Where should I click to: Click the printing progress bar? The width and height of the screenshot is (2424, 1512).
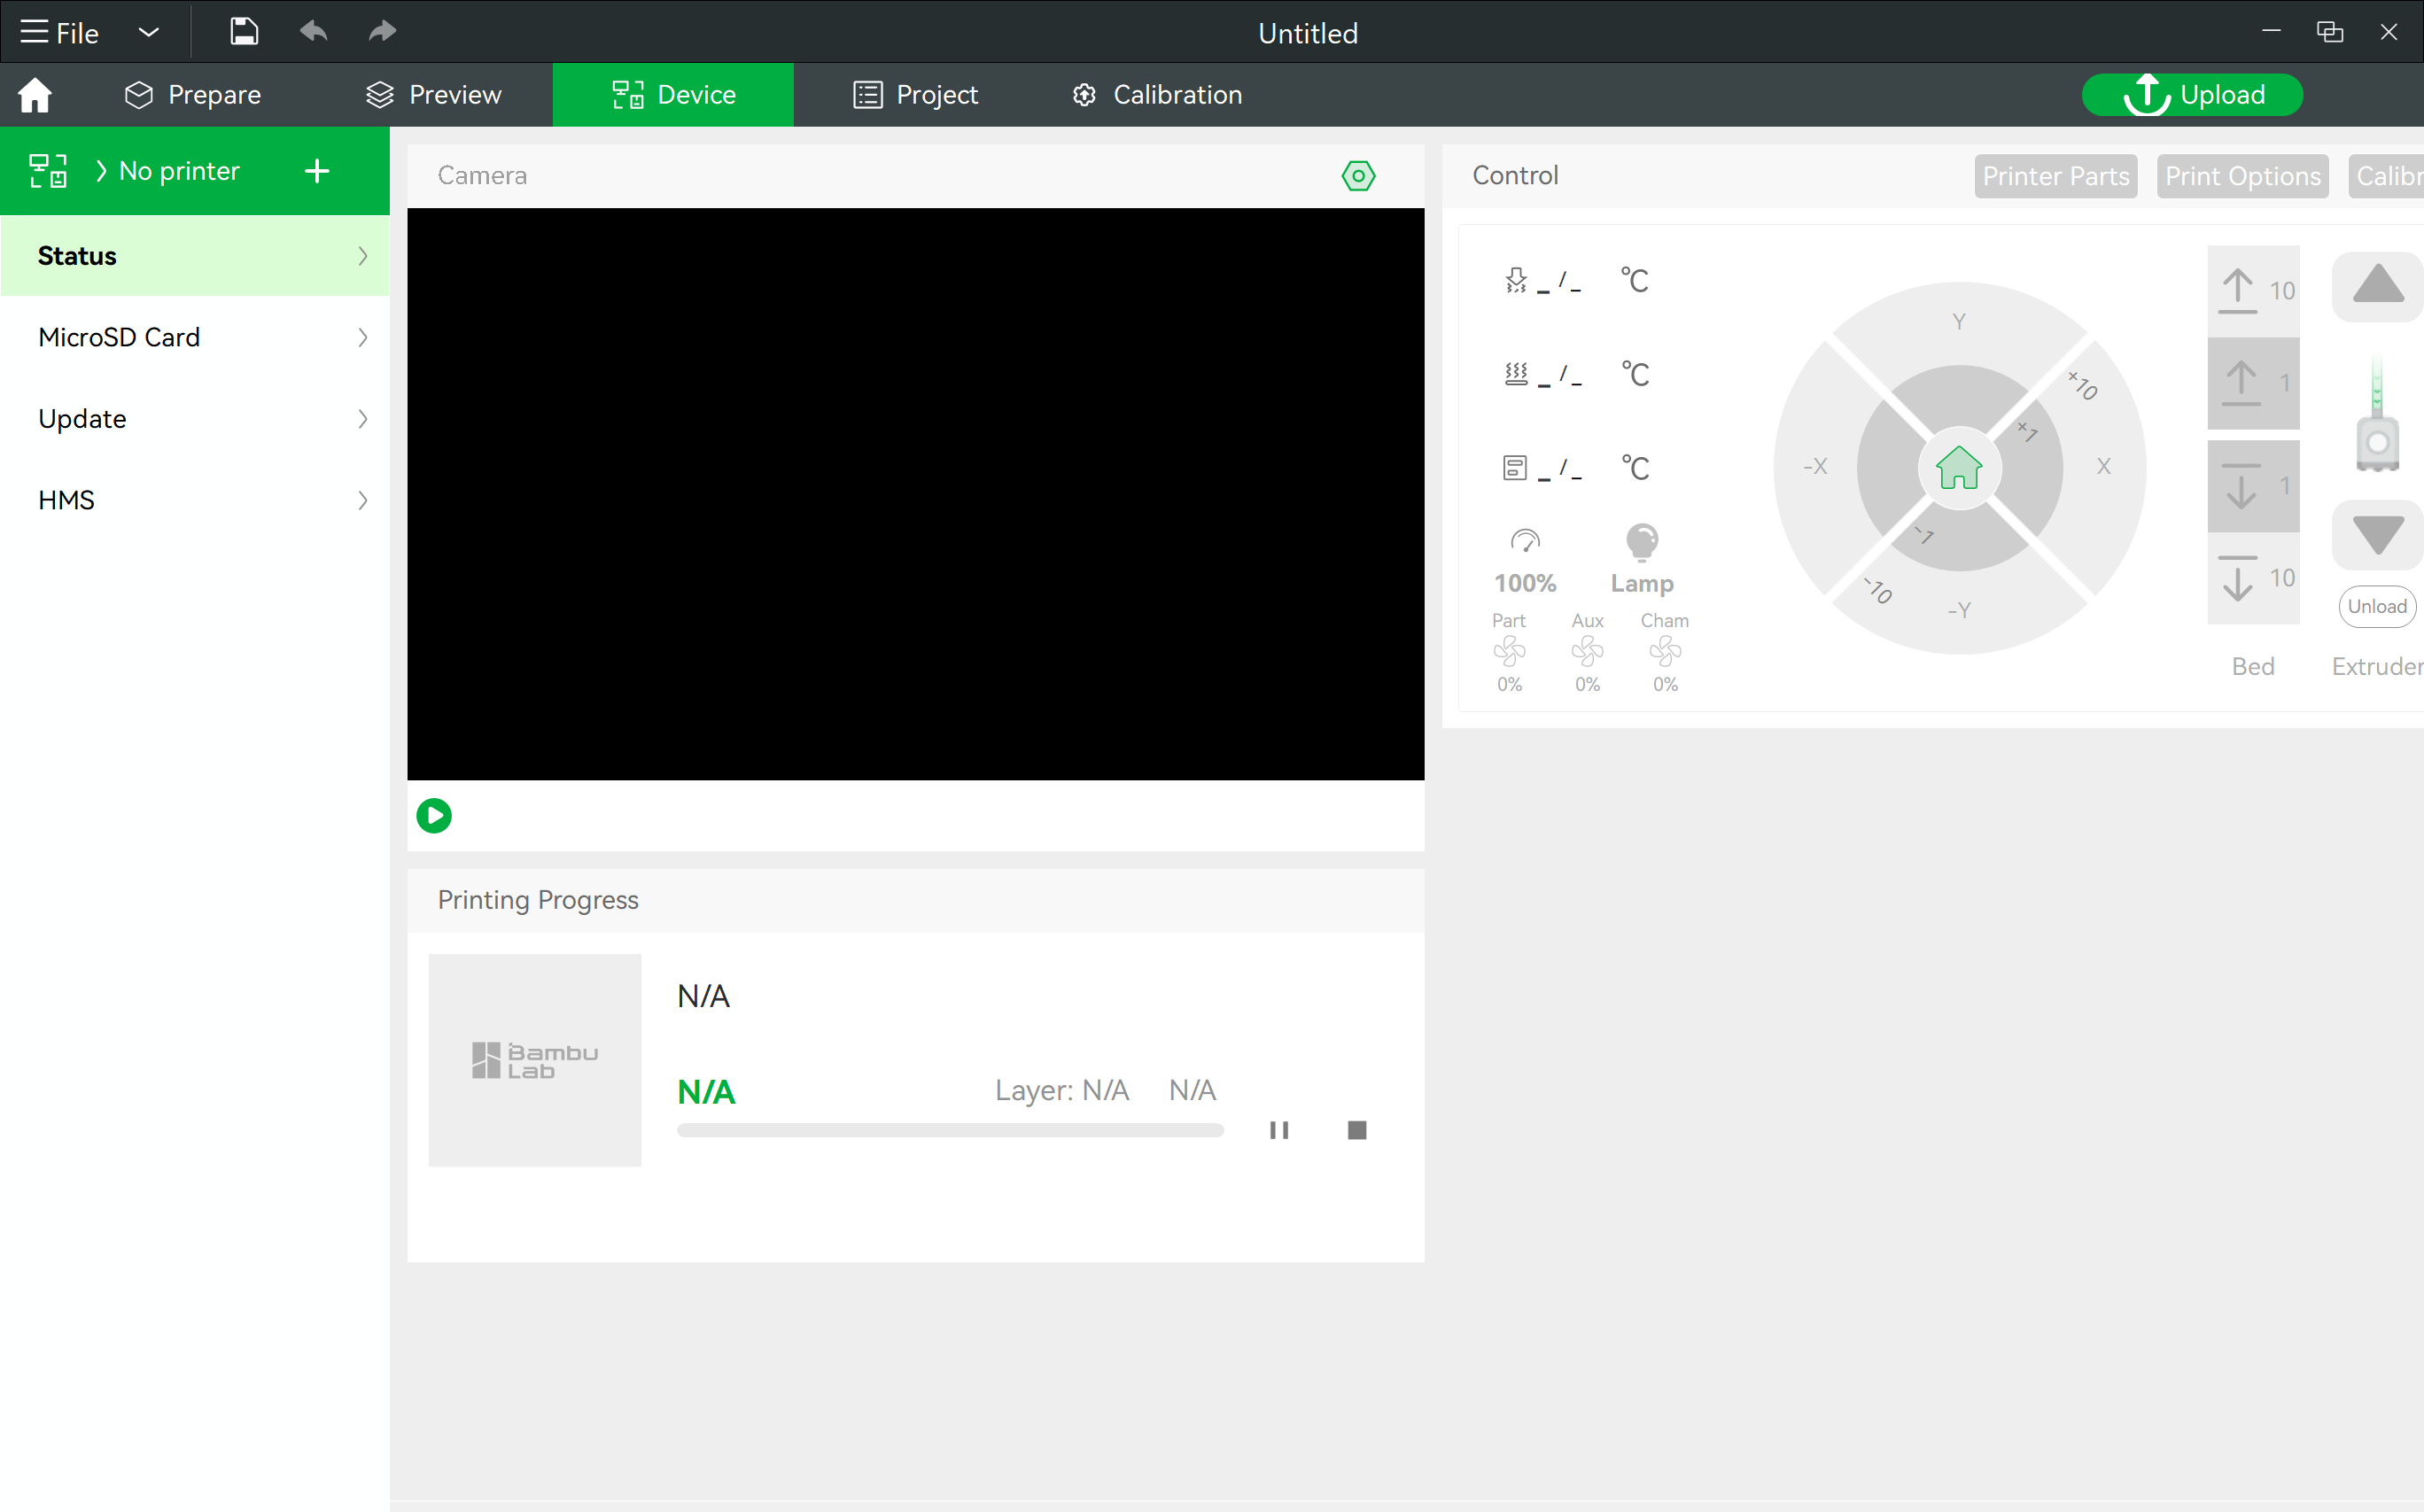(950, 1130)
